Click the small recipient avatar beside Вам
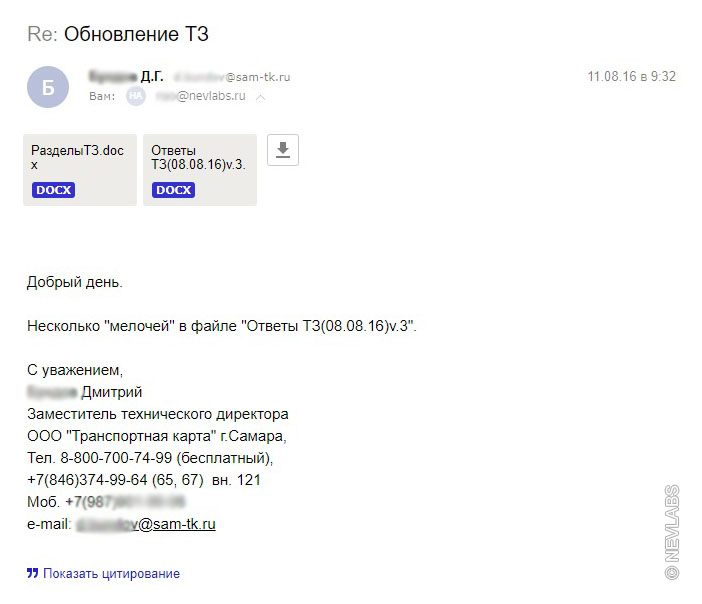The width and height of the screenshot is (702, 604). pos(135,97)
